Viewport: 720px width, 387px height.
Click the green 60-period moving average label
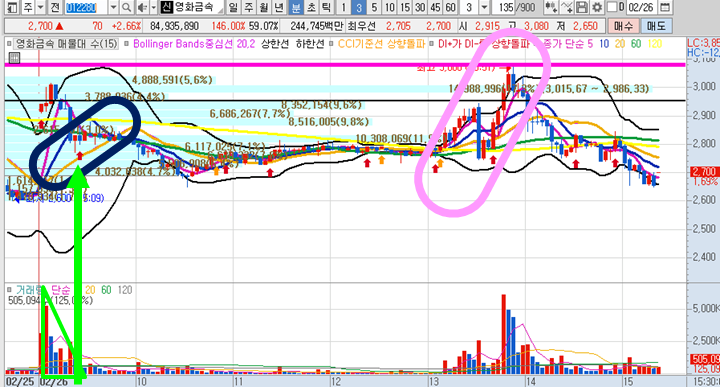click(636, 44)
